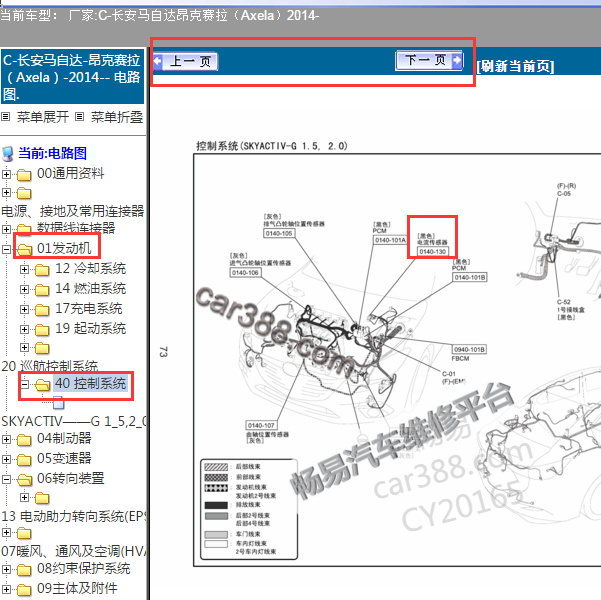Collapse the 06转向装置 node
The height and width of the screenshot is (600, 601).
click(x=6, y=479)
